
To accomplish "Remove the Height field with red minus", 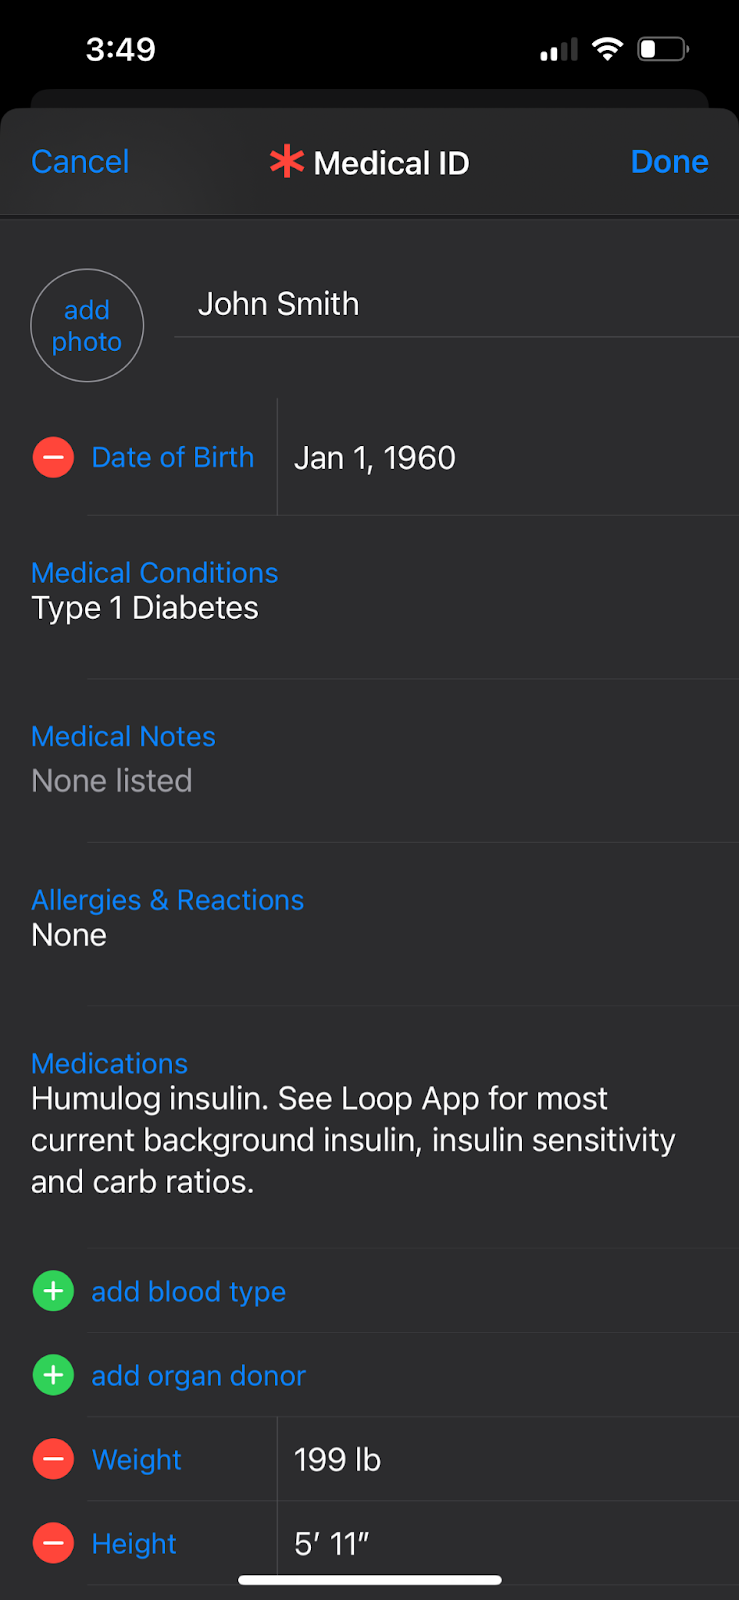I will pos(53,1543).
